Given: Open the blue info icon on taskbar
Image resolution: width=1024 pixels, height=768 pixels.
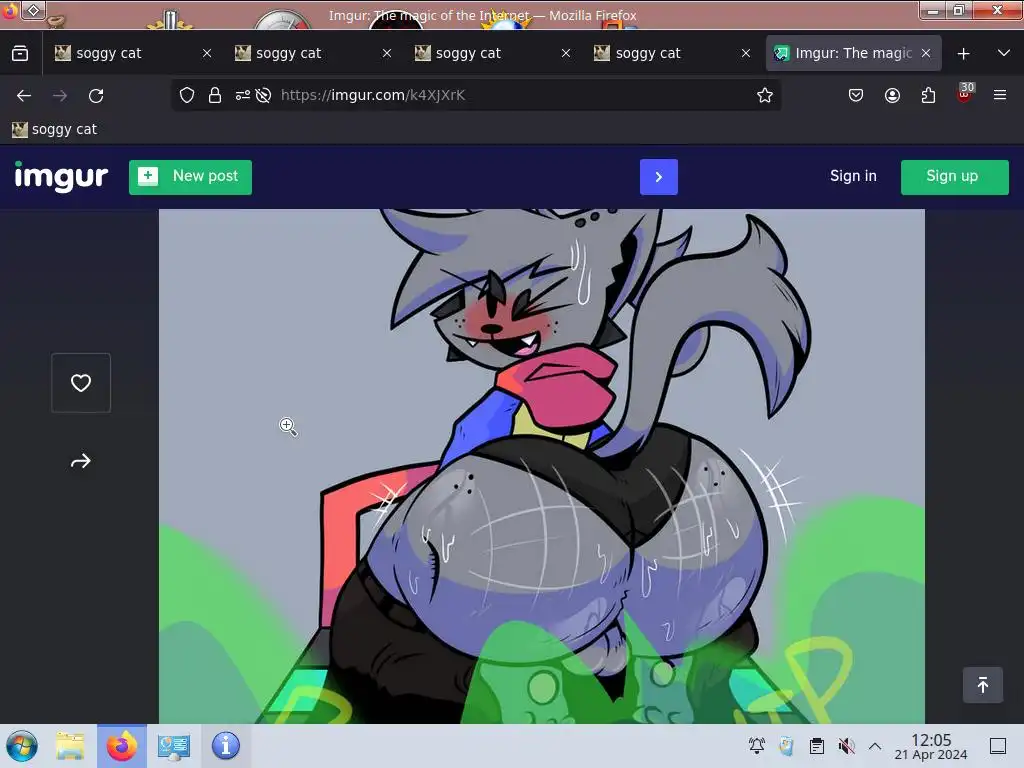Looking at the screenshot, I should click(225, 746).
